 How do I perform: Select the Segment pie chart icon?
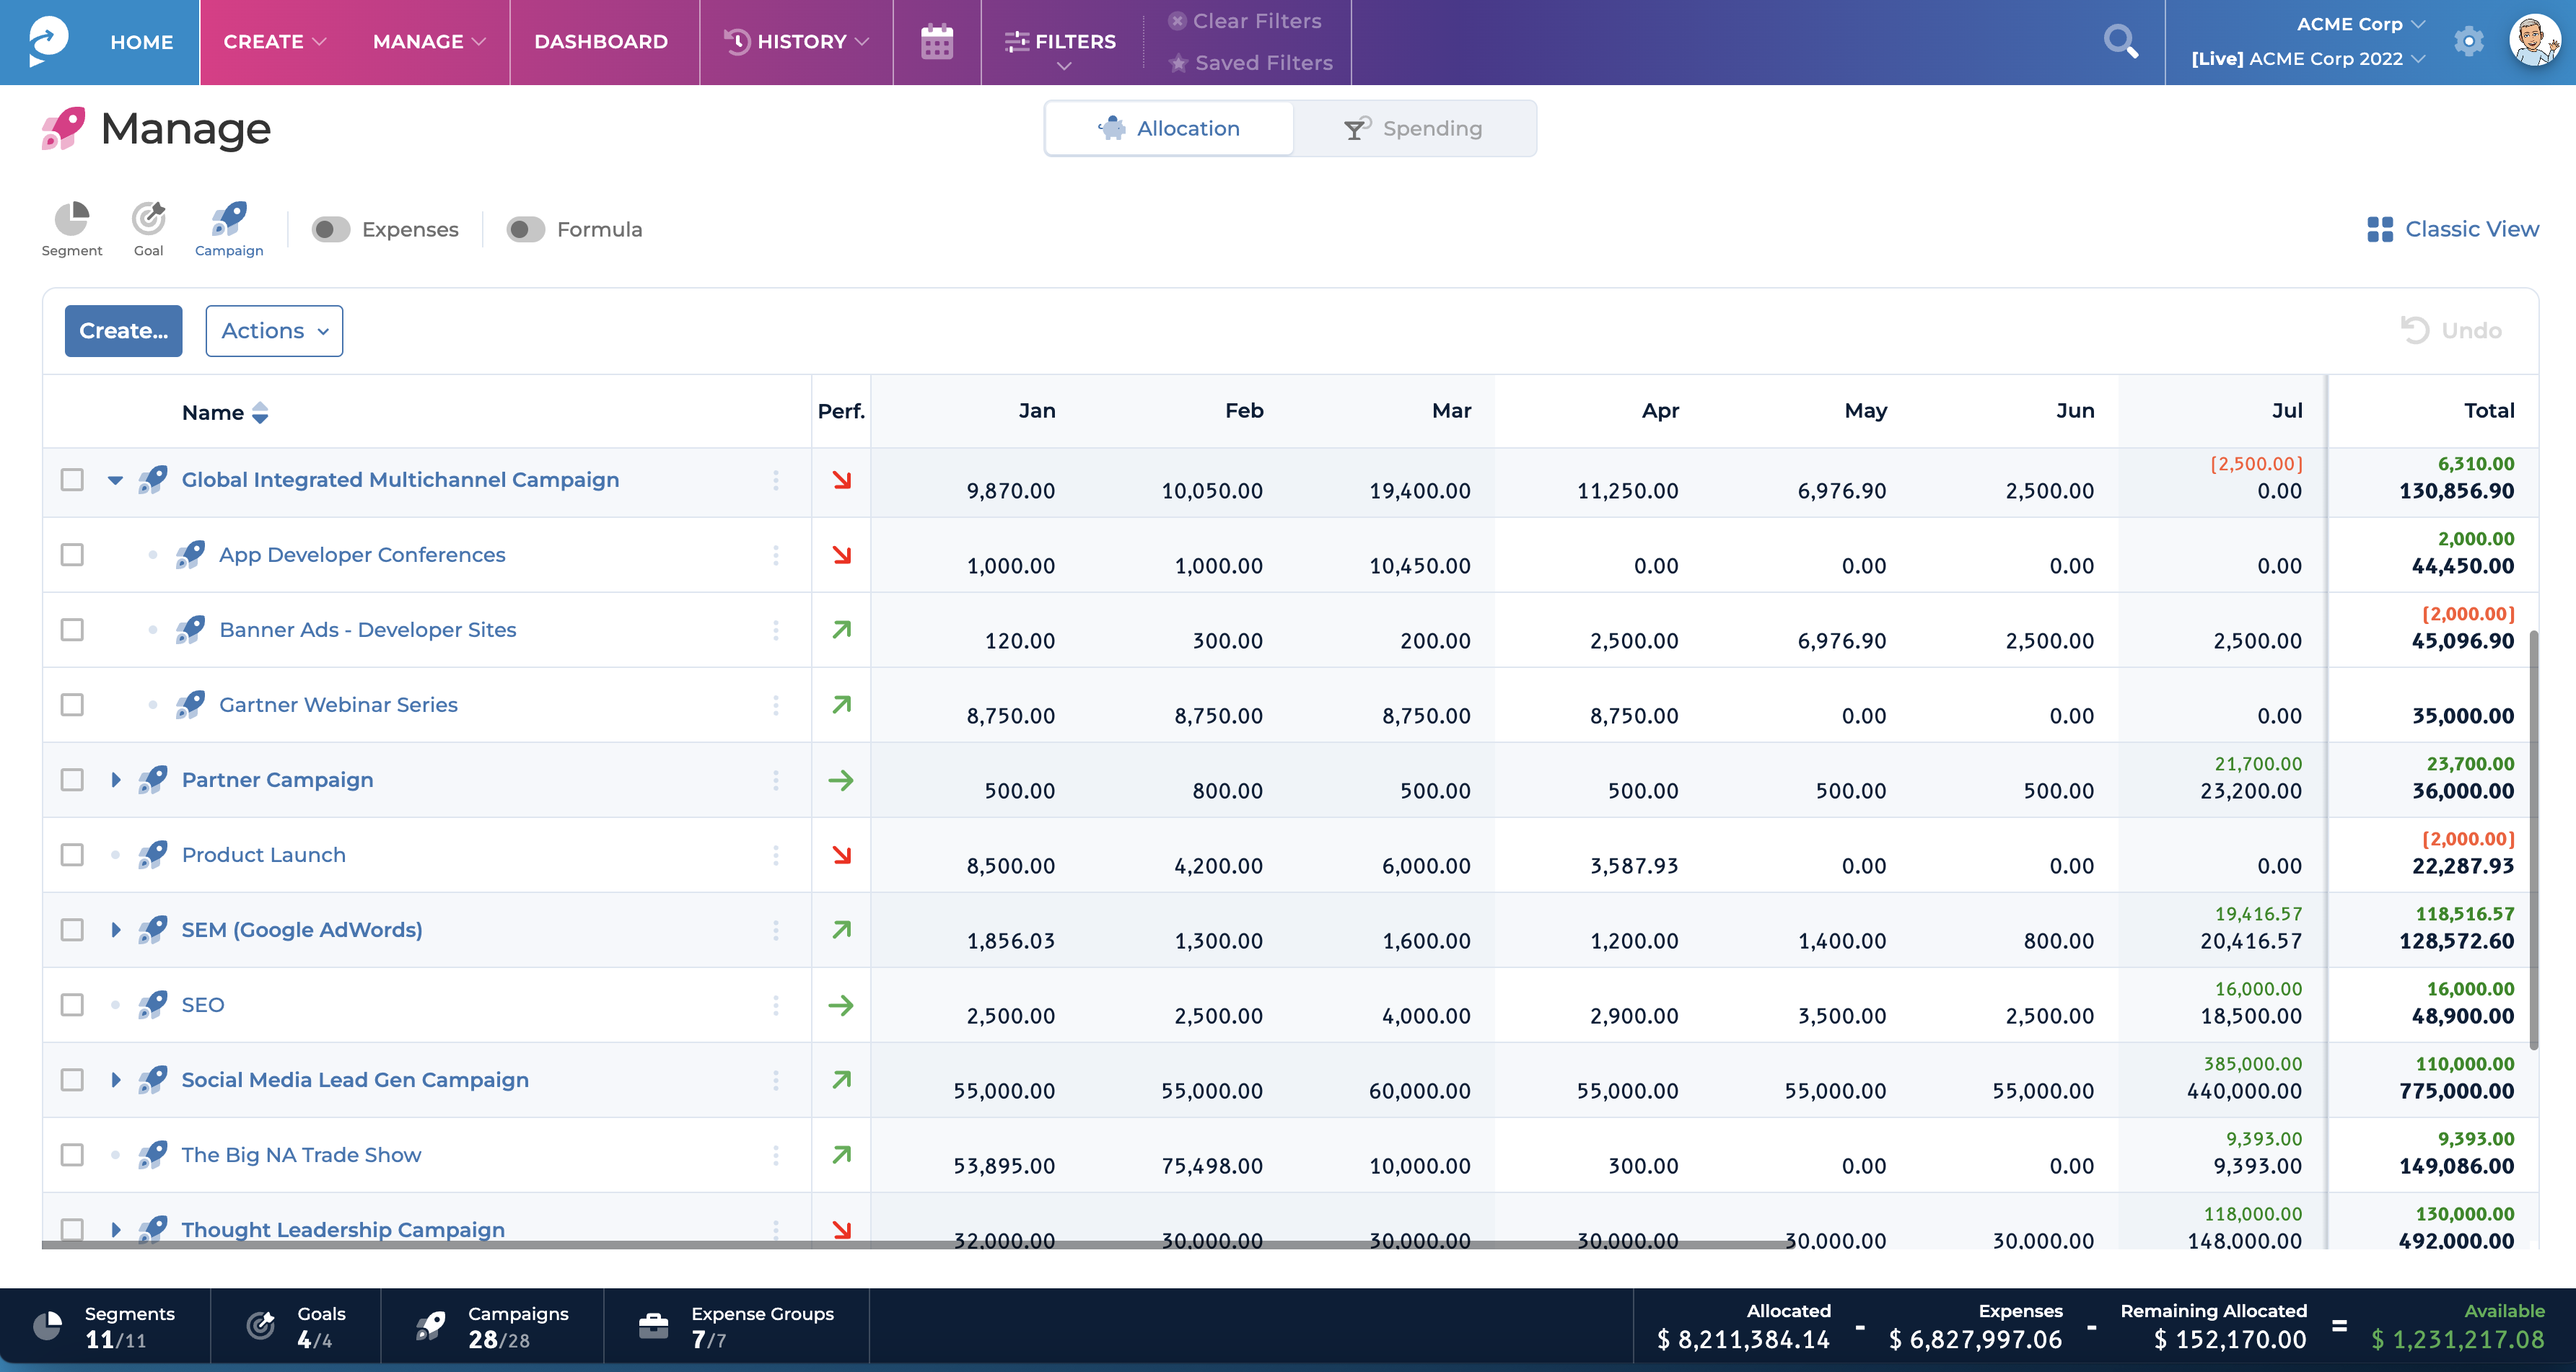pos(72,218)
